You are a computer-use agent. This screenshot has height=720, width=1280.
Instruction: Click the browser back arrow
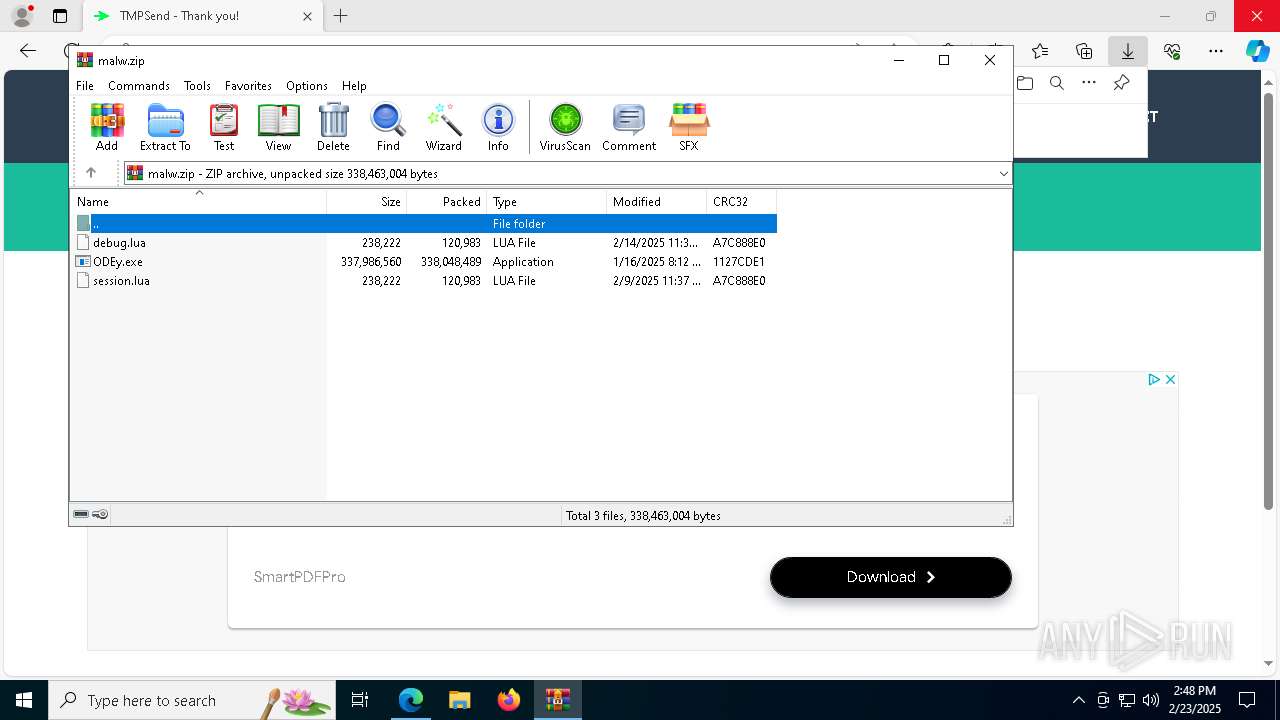click(x=28, y=51)
